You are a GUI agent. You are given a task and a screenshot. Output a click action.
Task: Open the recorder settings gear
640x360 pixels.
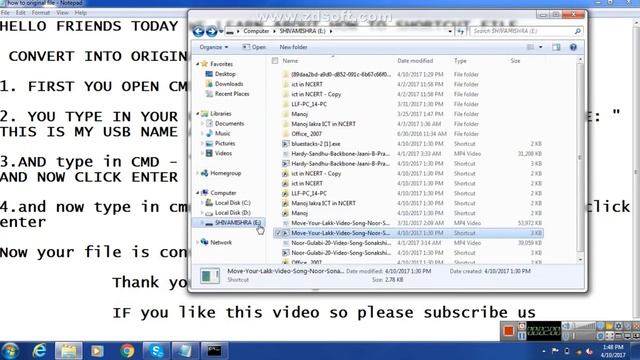pyautogui.click(x=618, y=326)
